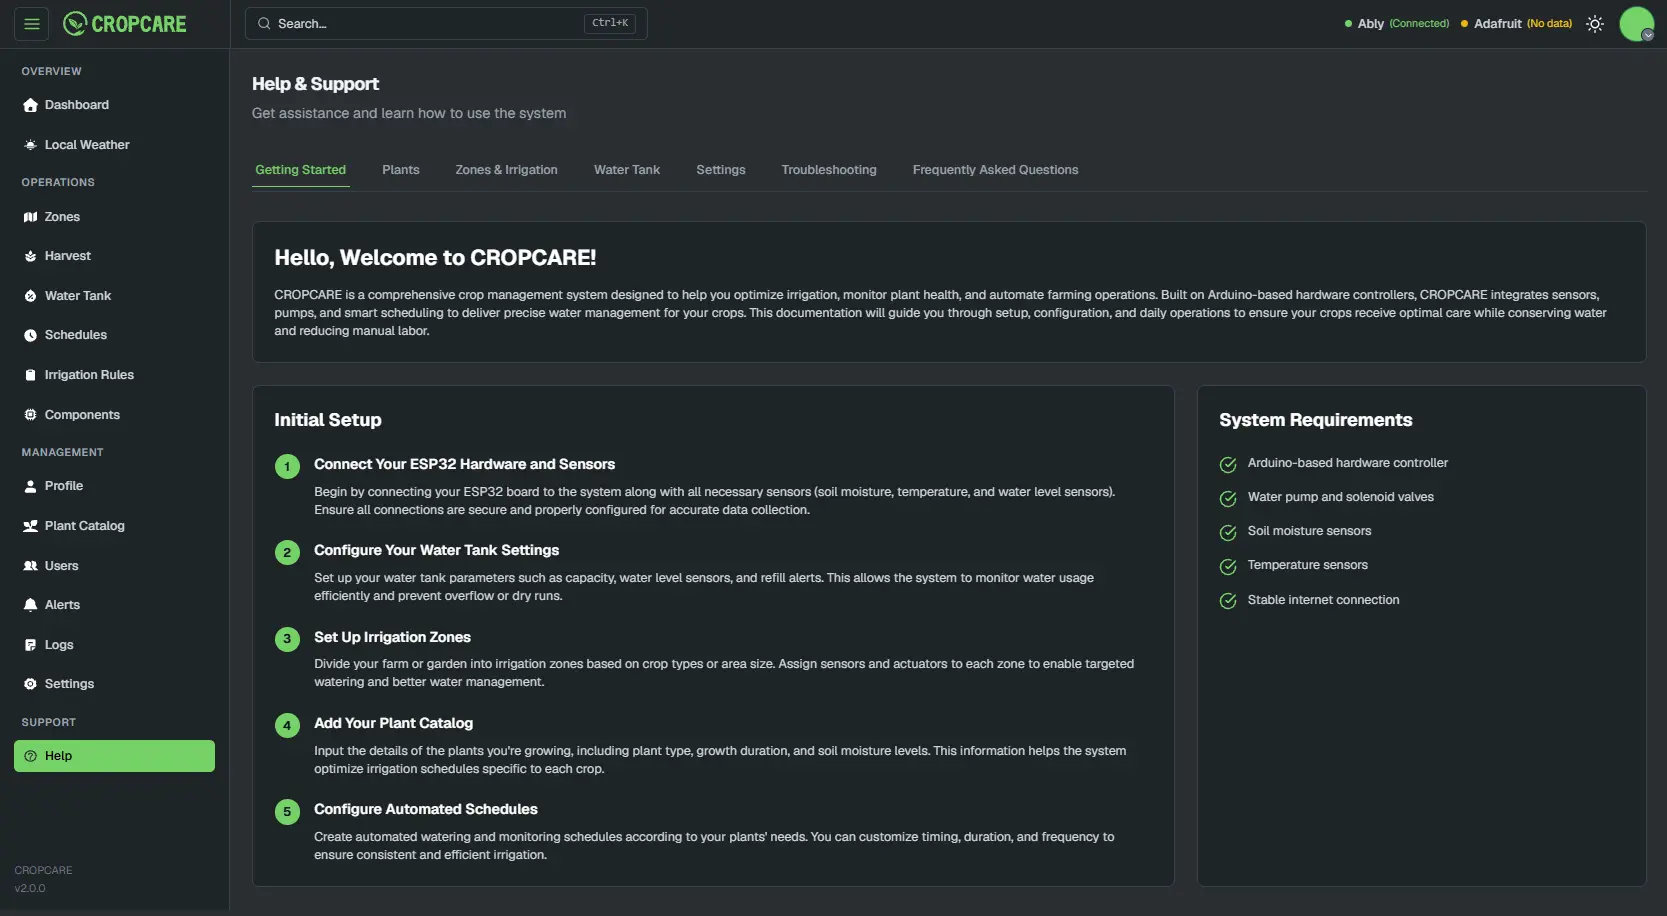The height and width of the screenshot is (916, 1667).
Task: Click the Logs document icon
Action: coord(30,645)
